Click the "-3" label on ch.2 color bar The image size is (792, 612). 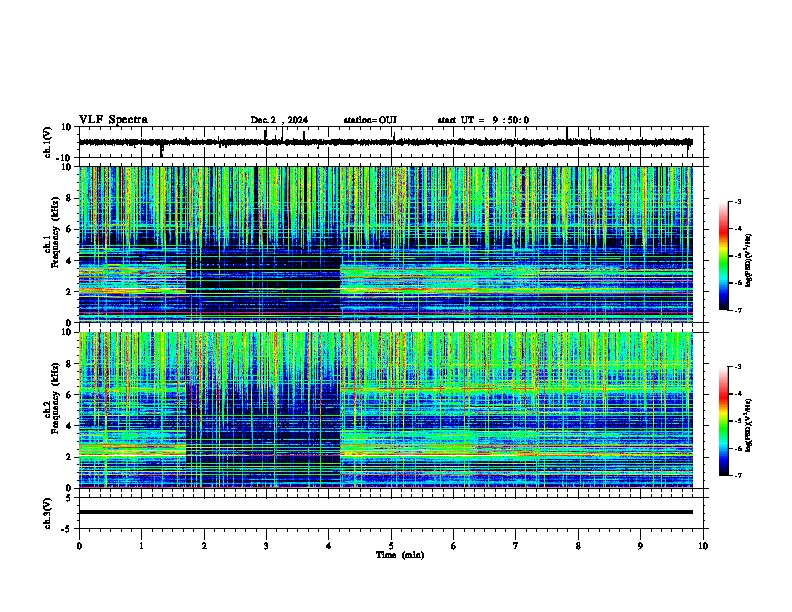738,367
